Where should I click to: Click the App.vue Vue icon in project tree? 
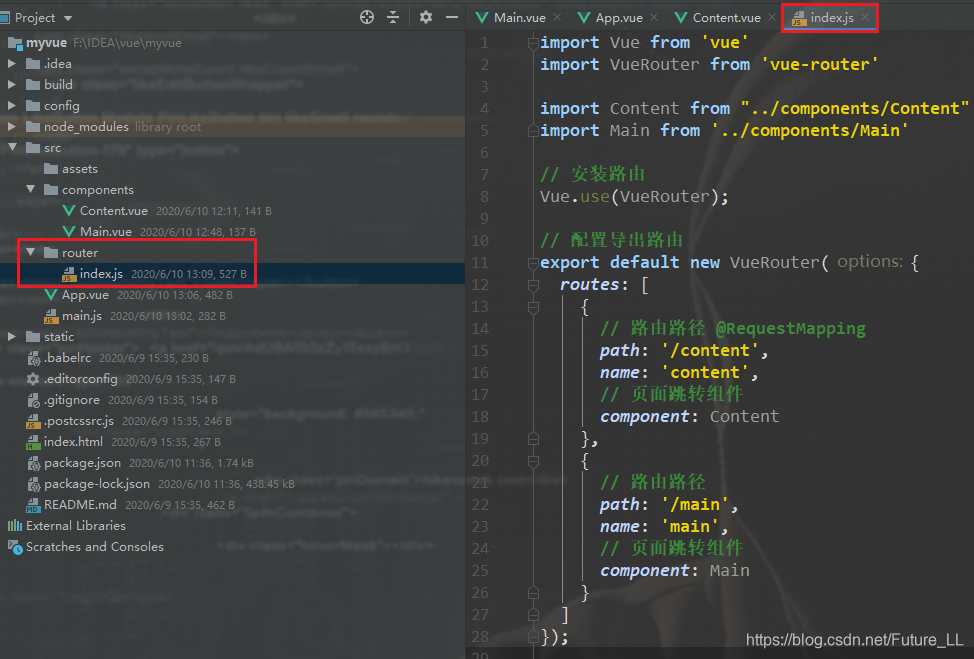pyautogui.click(x=51, y=295)
